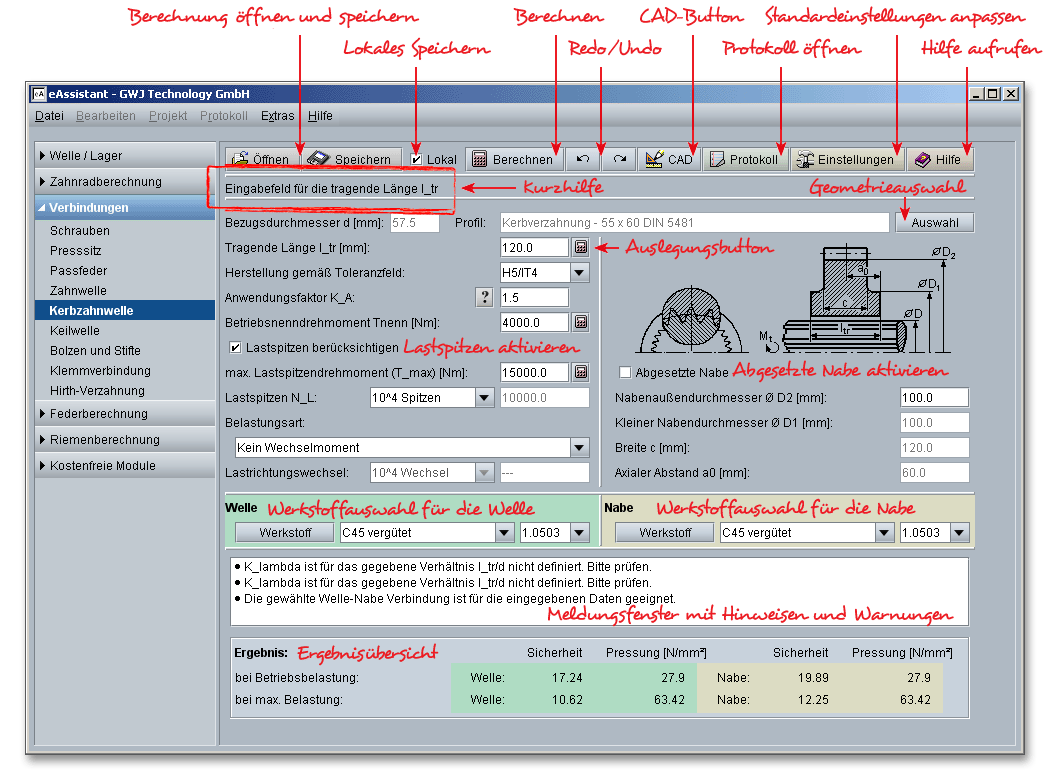This screenshot has width=1050, height=770.
Task: Open the Belastungsart Kein Wechselmoment dropdown
Action: [580, 447]
